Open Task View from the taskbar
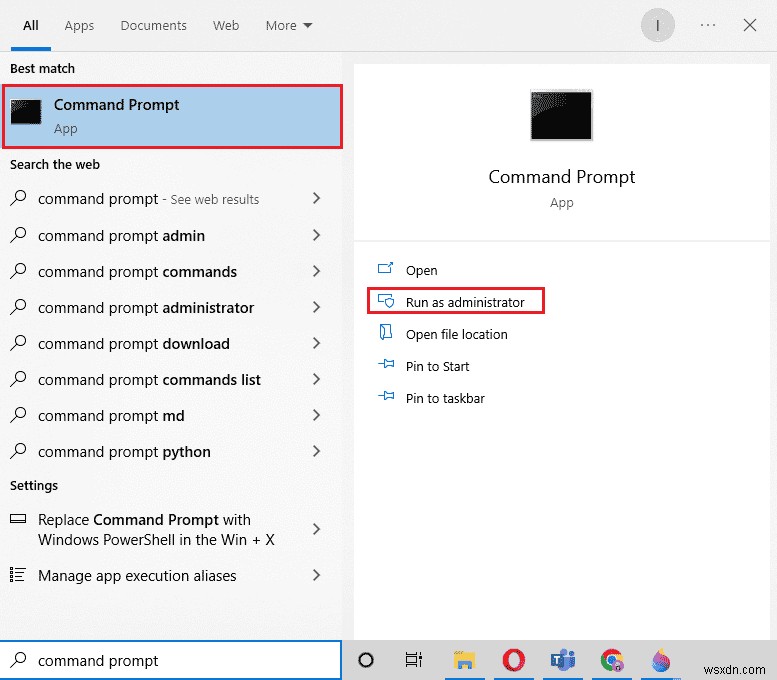Image resolution: width=777 pixels, height=680 pixels. point(414,660)
